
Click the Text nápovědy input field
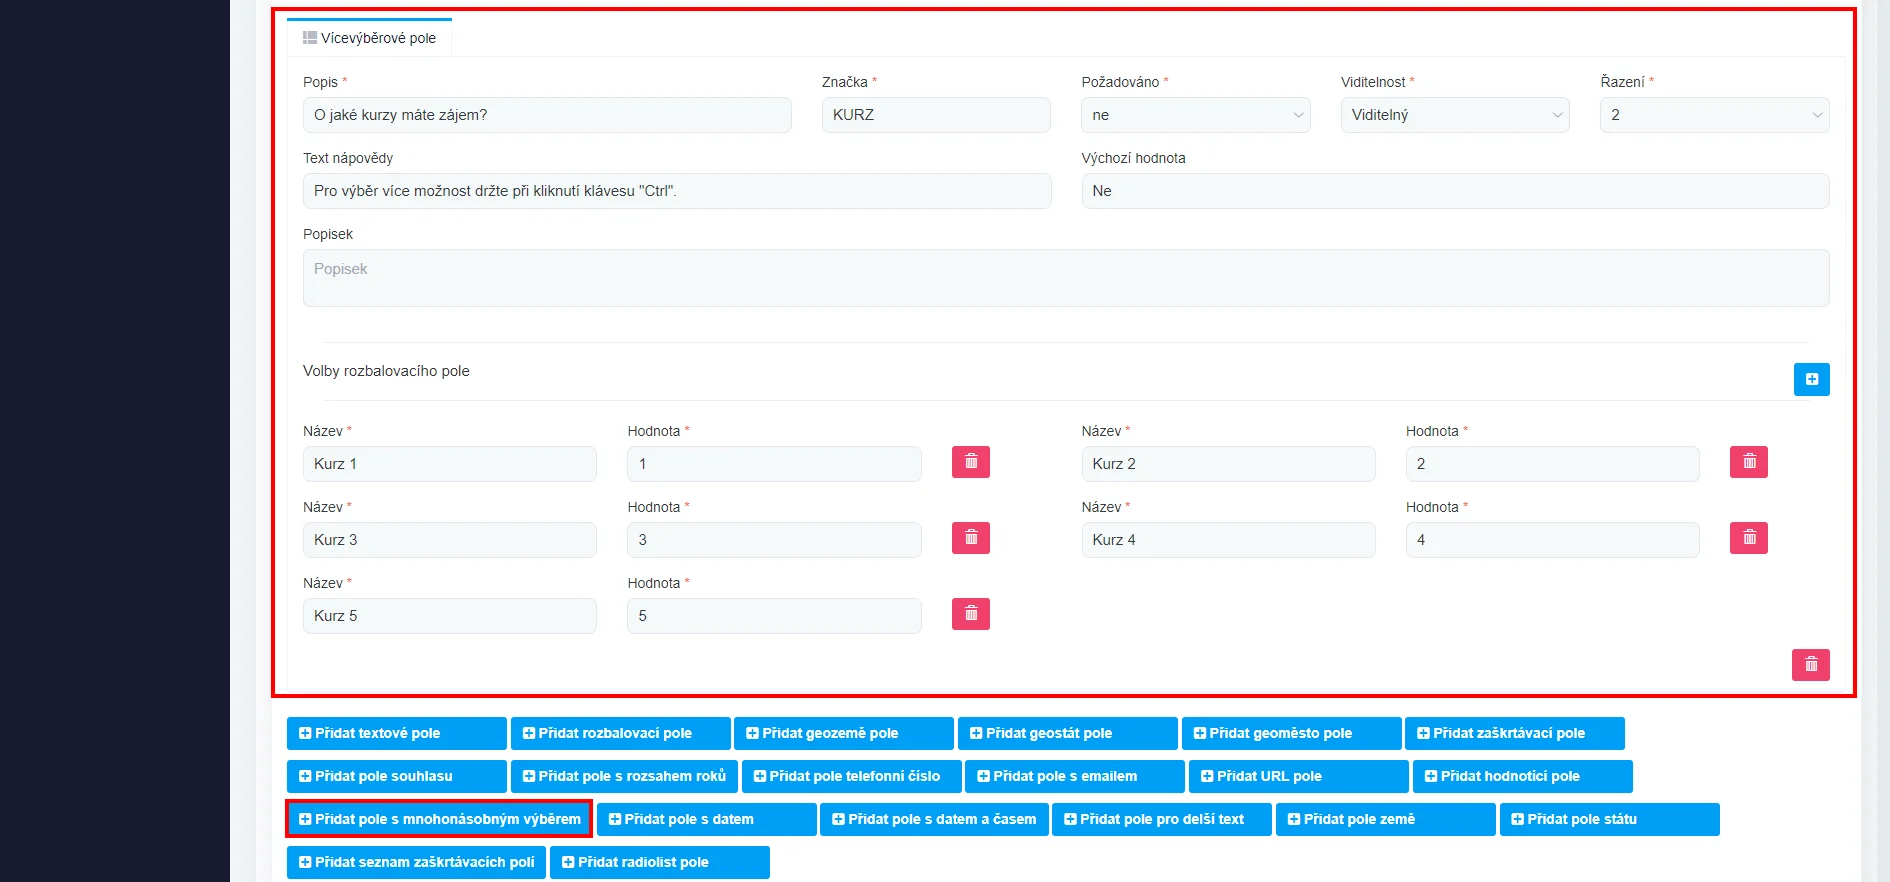pyautogui.click(x=676, y=191)
